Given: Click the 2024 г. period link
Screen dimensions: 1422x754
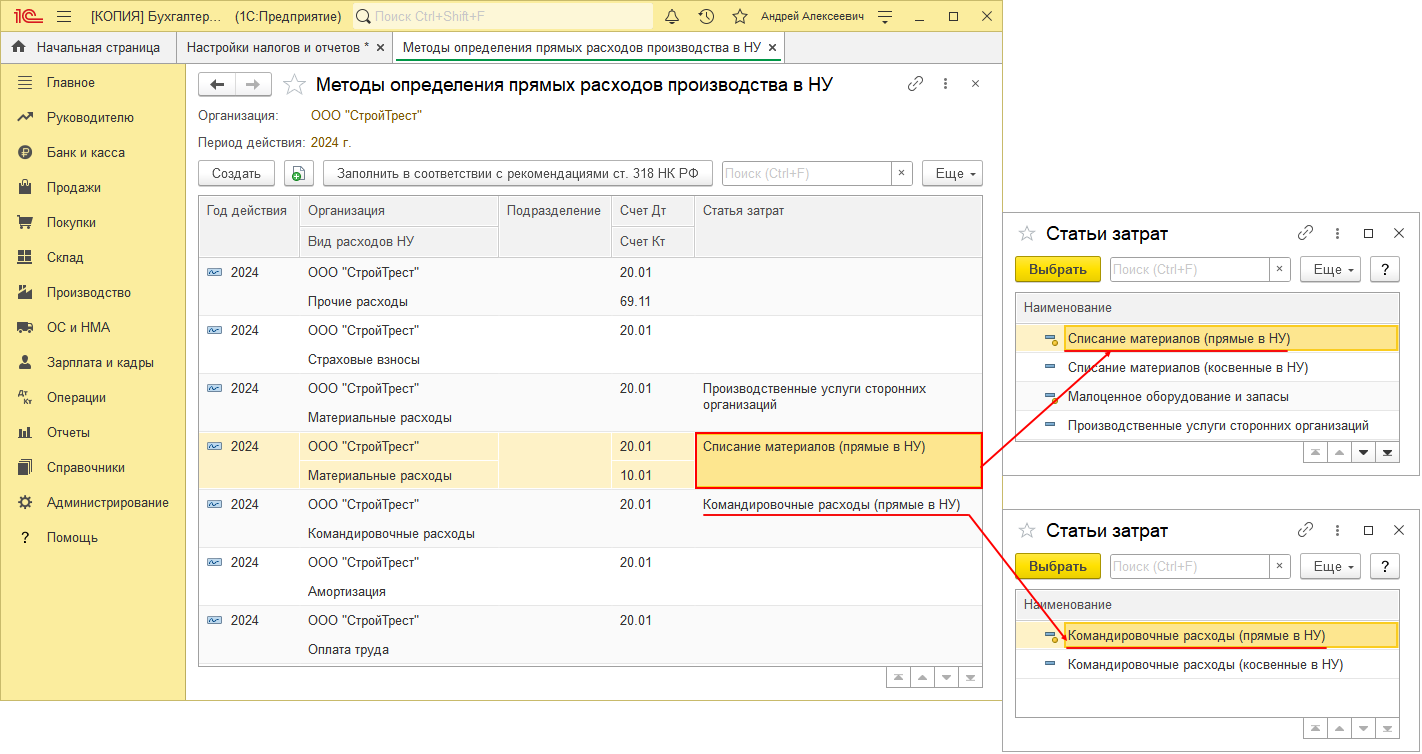Looking at the screenshot, I should tap(331, 142).
